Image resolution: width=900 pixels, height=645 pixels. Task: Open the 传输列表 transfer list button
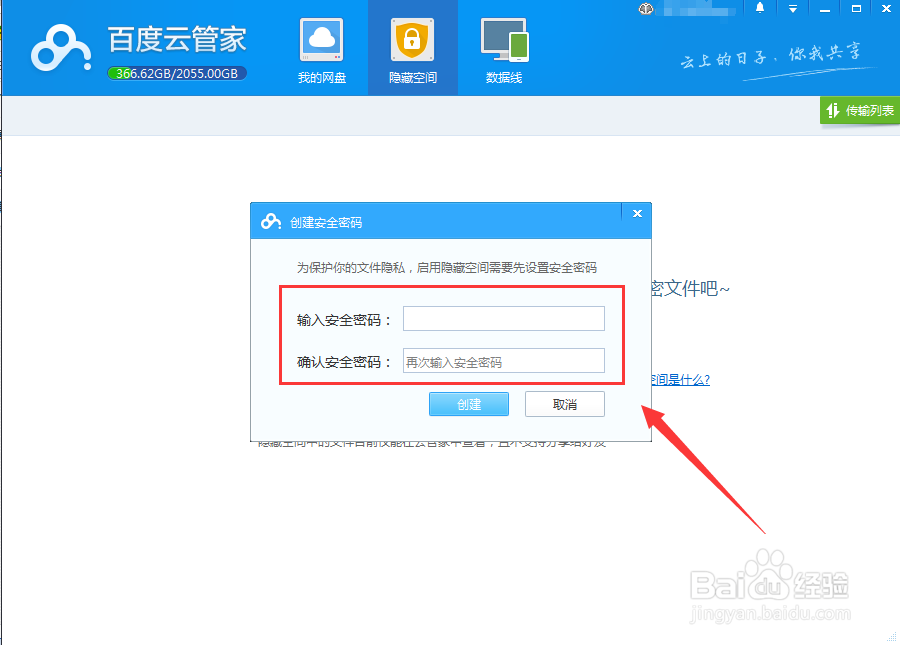(x=860, y=110)
